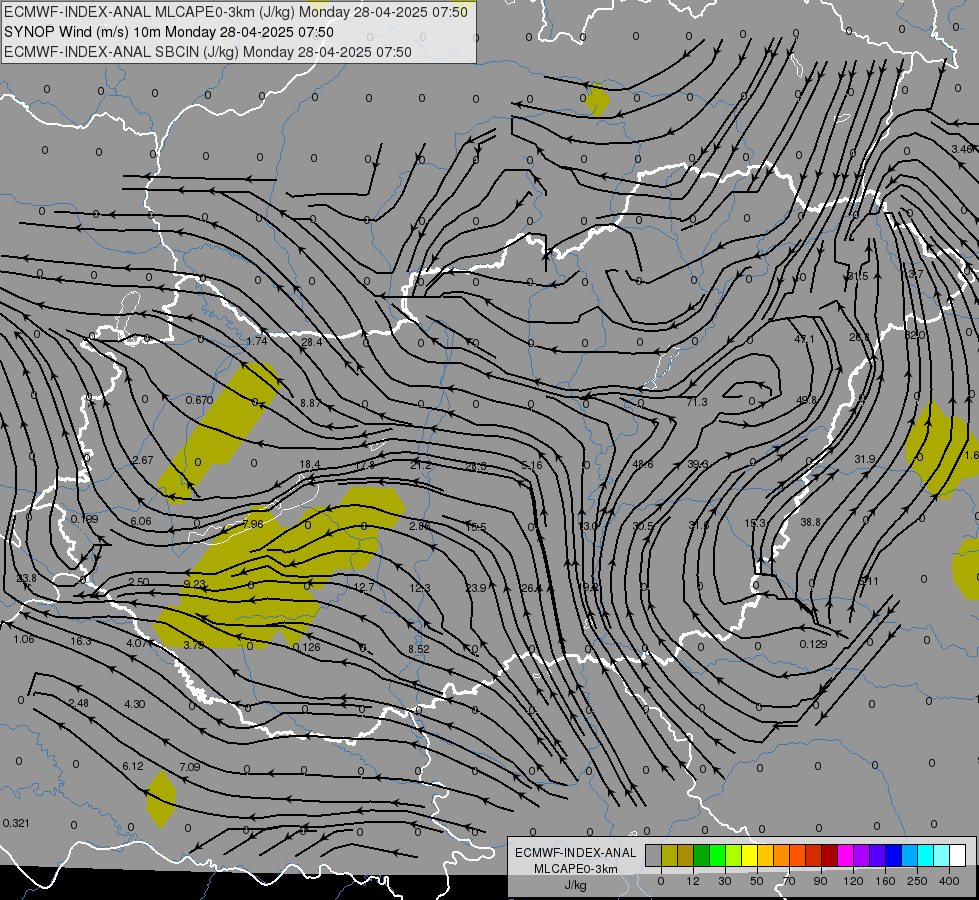Select the 7.96 value on olive area
The height and width of the screenshot is (900, 979).
coord(253,524)
